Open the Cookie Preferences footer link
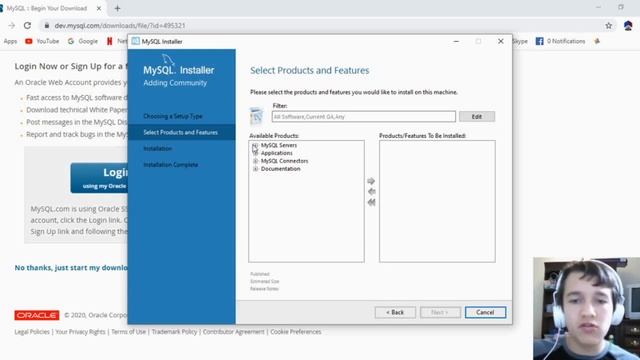This screenshot has width=640, height=360. pyautogui.click(x=296, y=332)
